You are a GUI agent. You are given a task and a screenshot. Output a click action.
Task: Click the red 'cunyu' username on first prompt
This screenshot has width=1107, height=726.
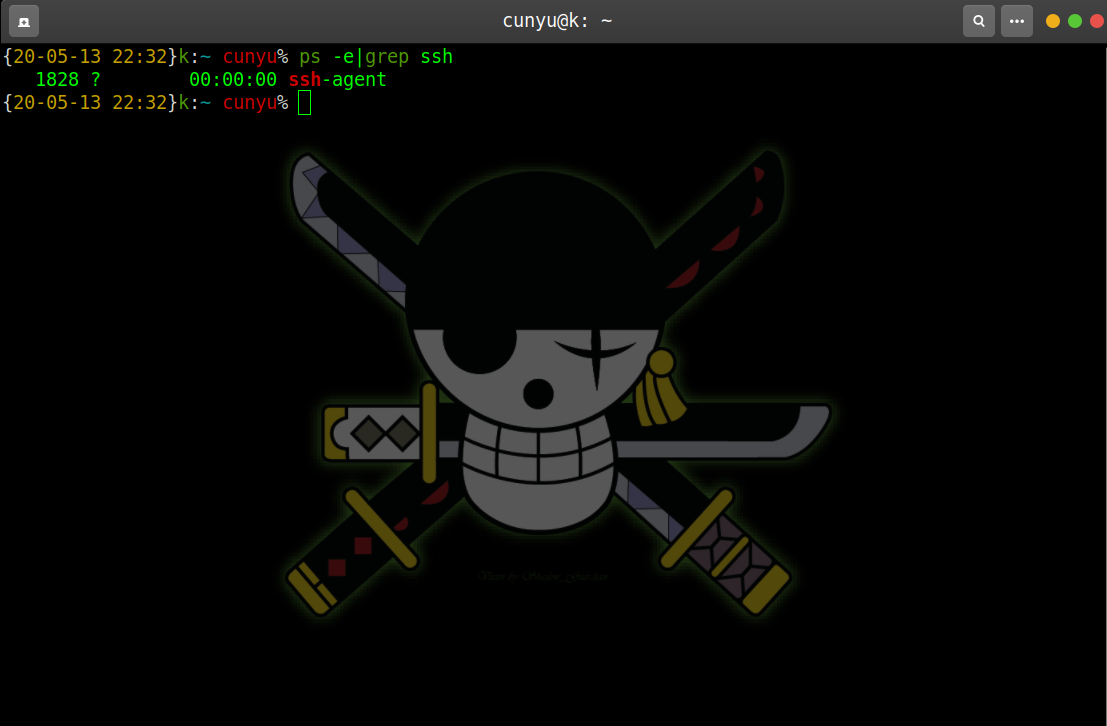pos(250,57)
